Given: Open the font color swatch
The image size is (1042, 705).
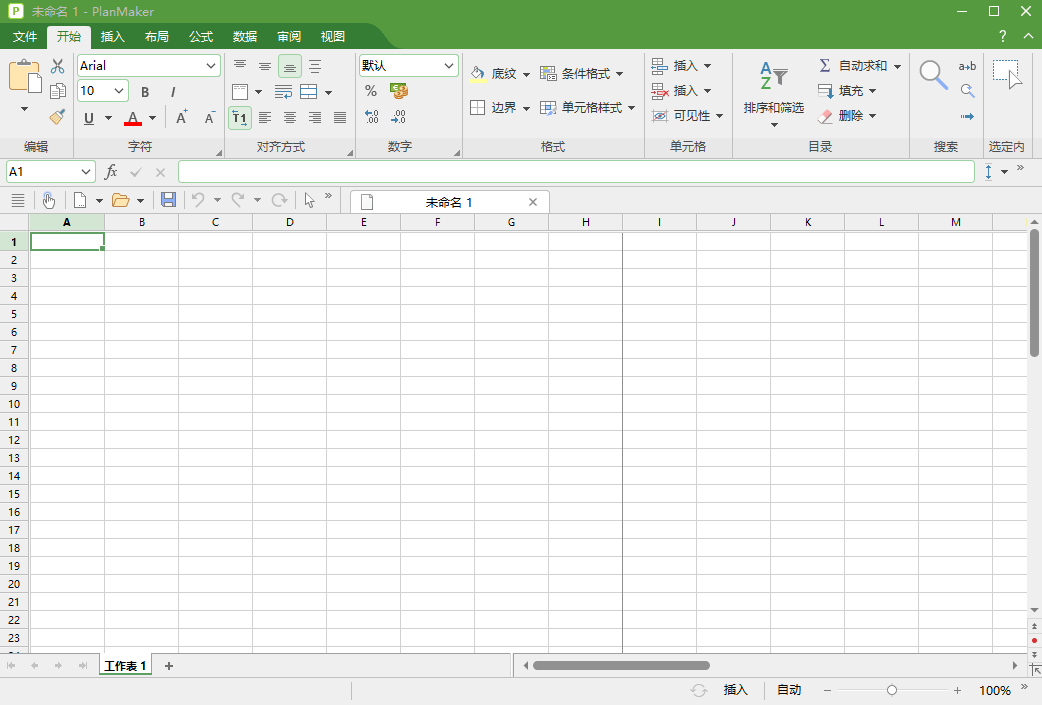Looking at the screenshot, I should click(x=133, y=118).
